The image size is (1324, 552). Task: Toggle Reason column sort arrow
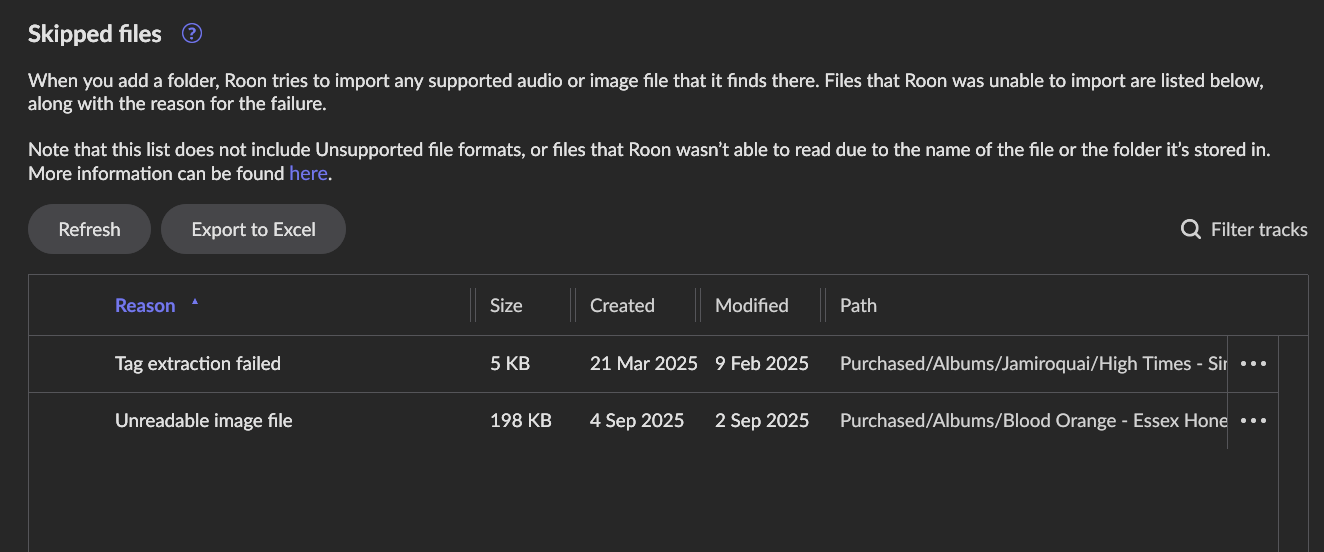(195, 302)
